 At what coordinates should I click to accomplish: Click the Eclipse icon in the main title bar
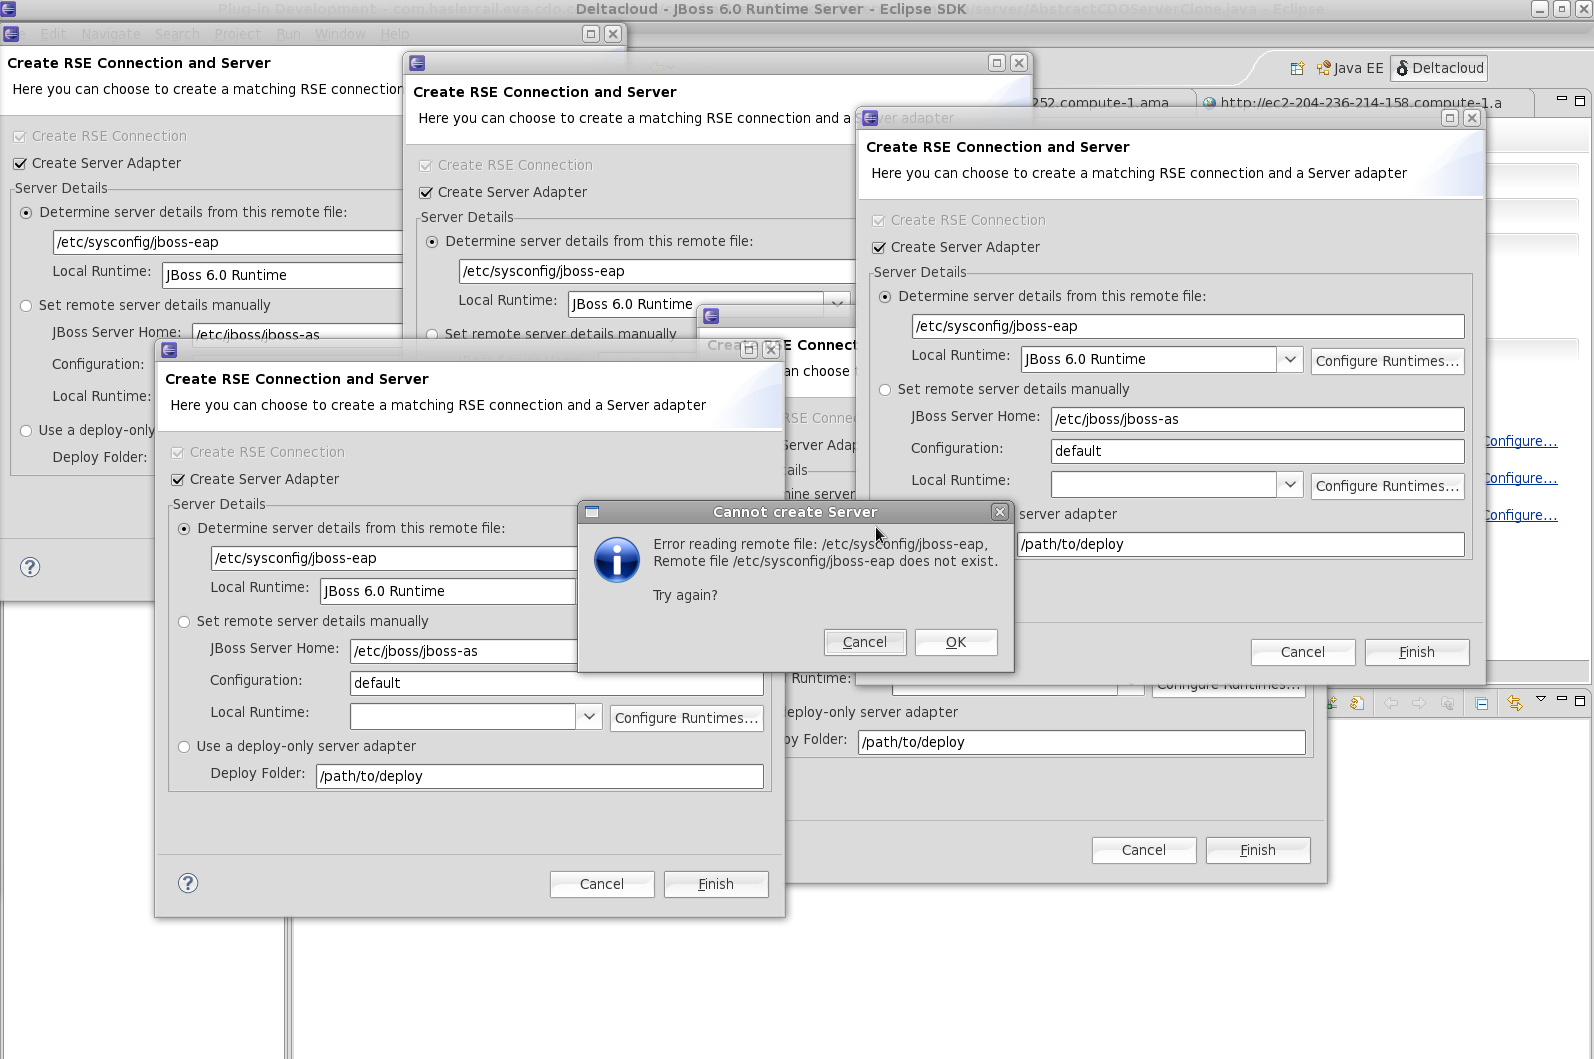(x=8, y=9)
